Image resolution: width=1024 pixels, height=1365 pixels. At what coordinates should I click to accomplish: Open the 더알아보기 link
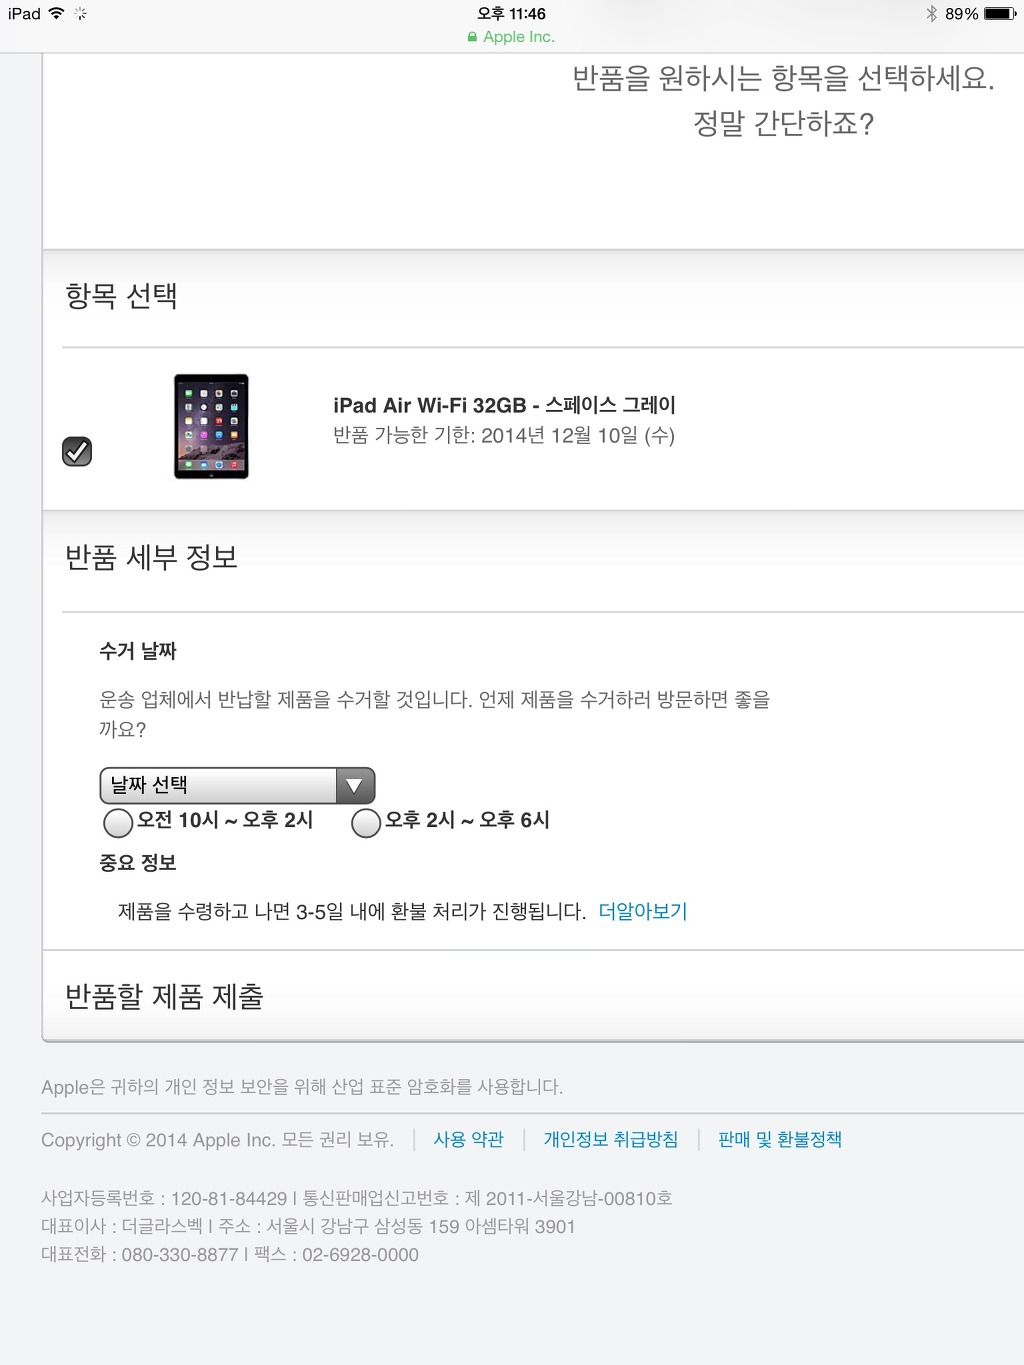(642, 911)
